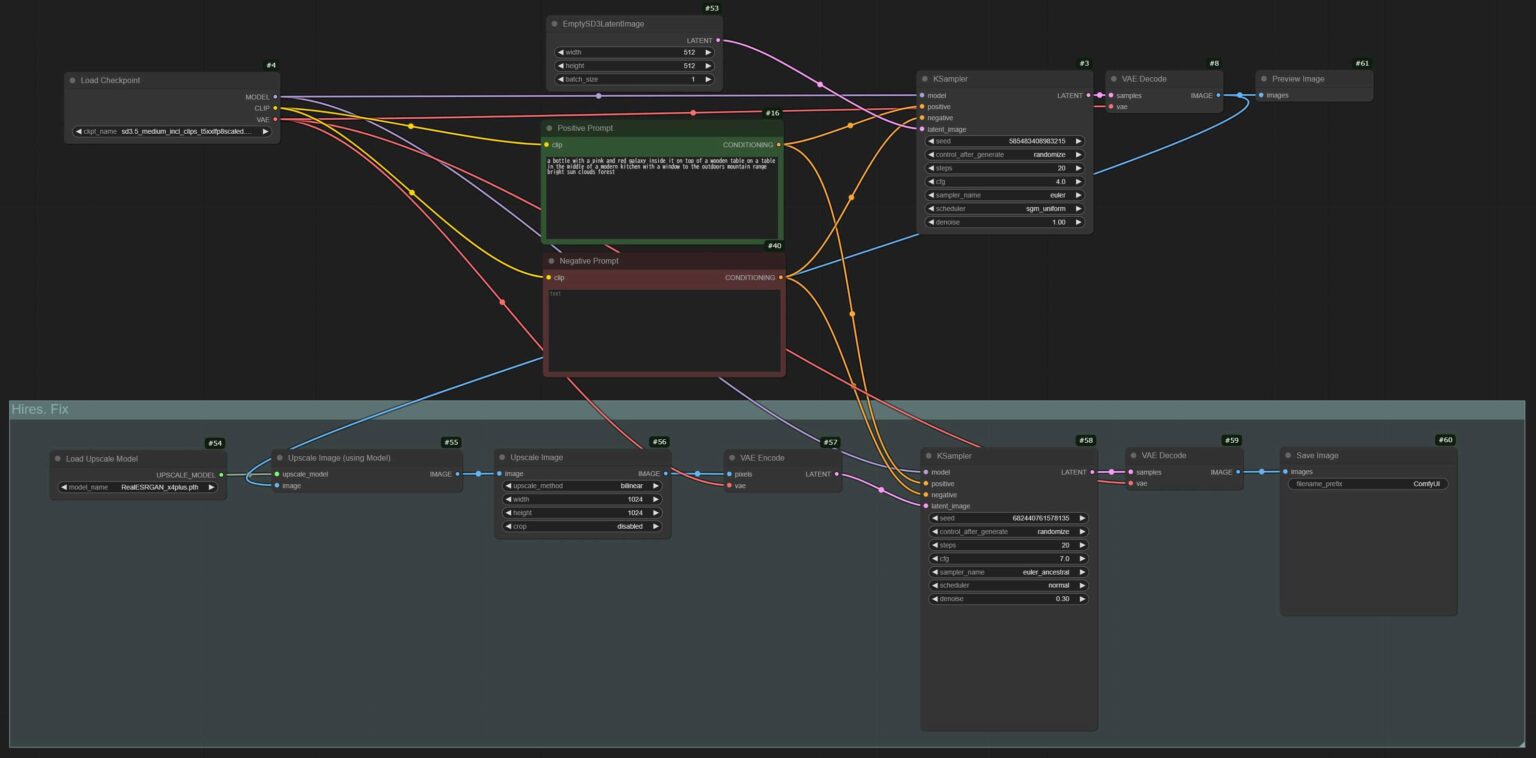Screen dimensions: 1536x758
Task: Click the VAE output port on Load Checkpoint
Action: point(275,119)
